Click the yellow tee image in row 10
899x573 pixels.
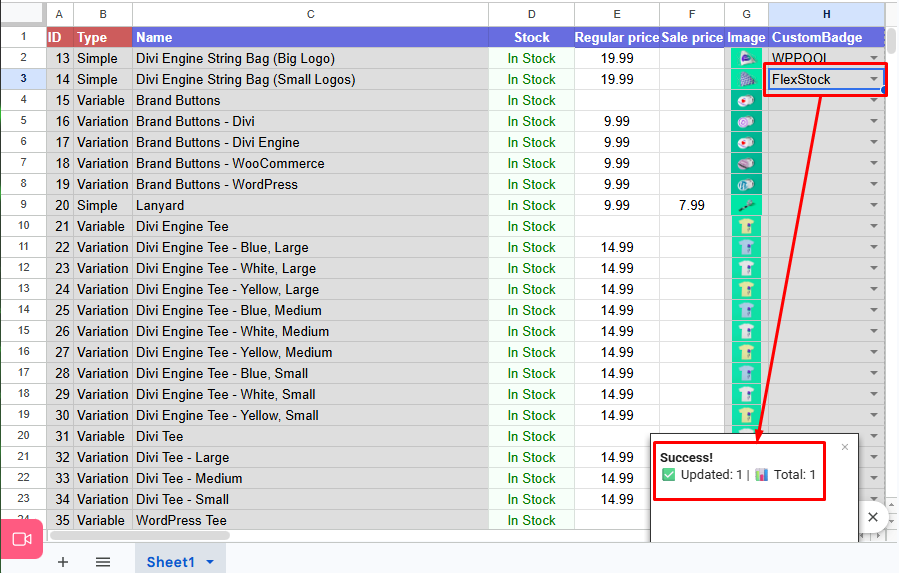click(x=746, y=226)
